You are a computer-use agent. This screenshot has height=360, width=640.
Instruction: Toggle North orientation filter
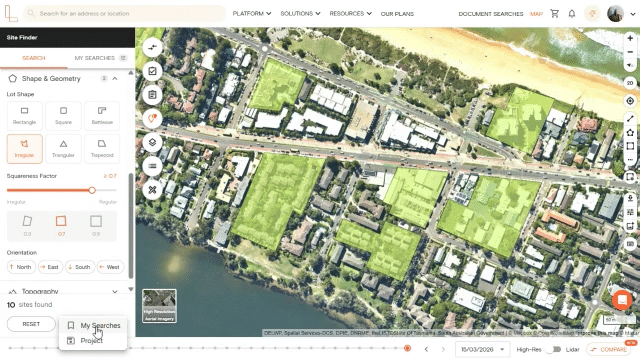(21, 267)
